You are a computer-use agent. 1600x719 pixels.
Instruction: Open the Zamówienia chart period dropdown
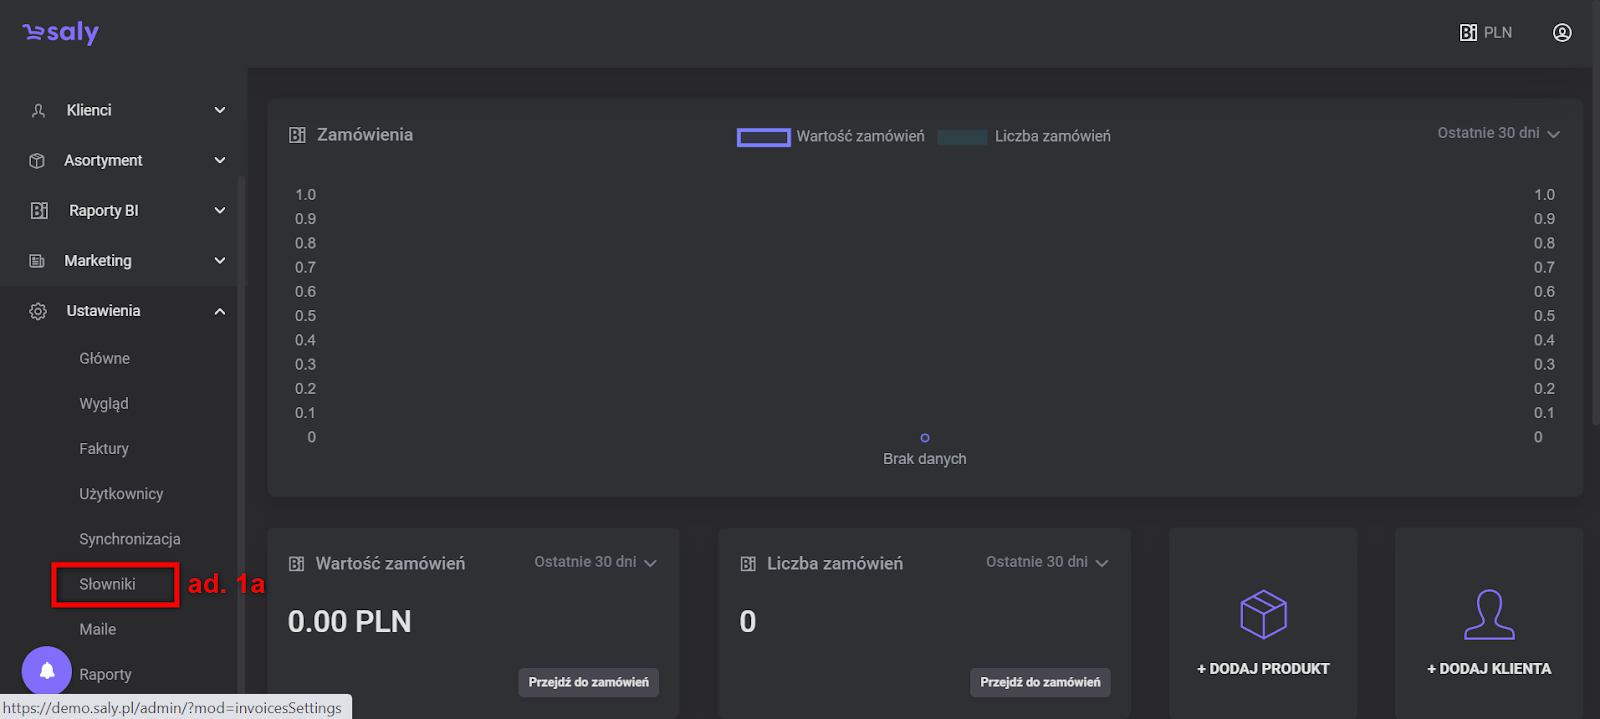tap(1498, 133)
